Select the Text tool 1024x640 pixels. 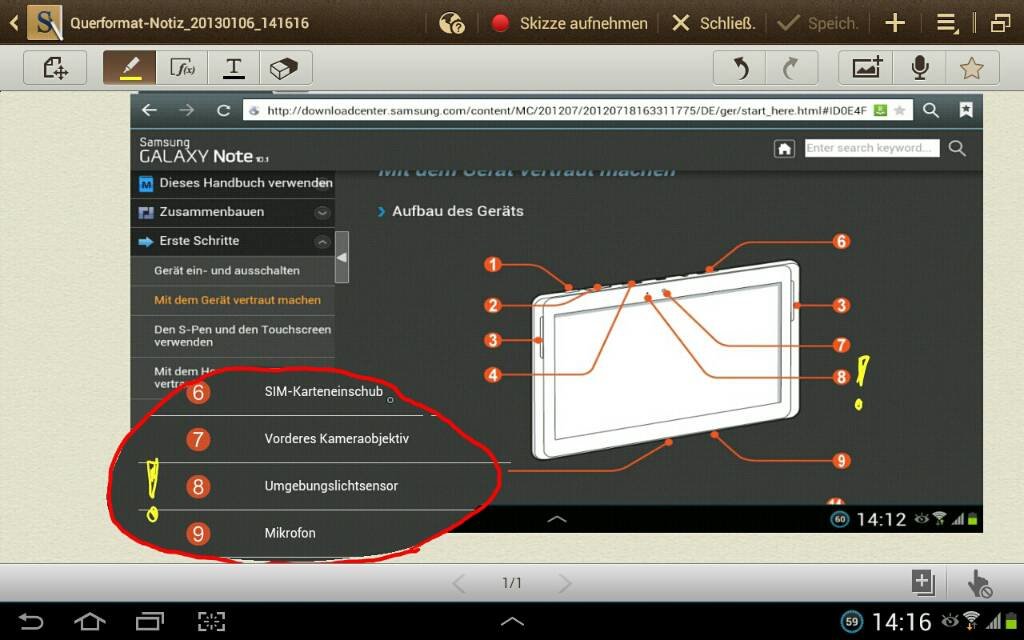pos(234,67)
